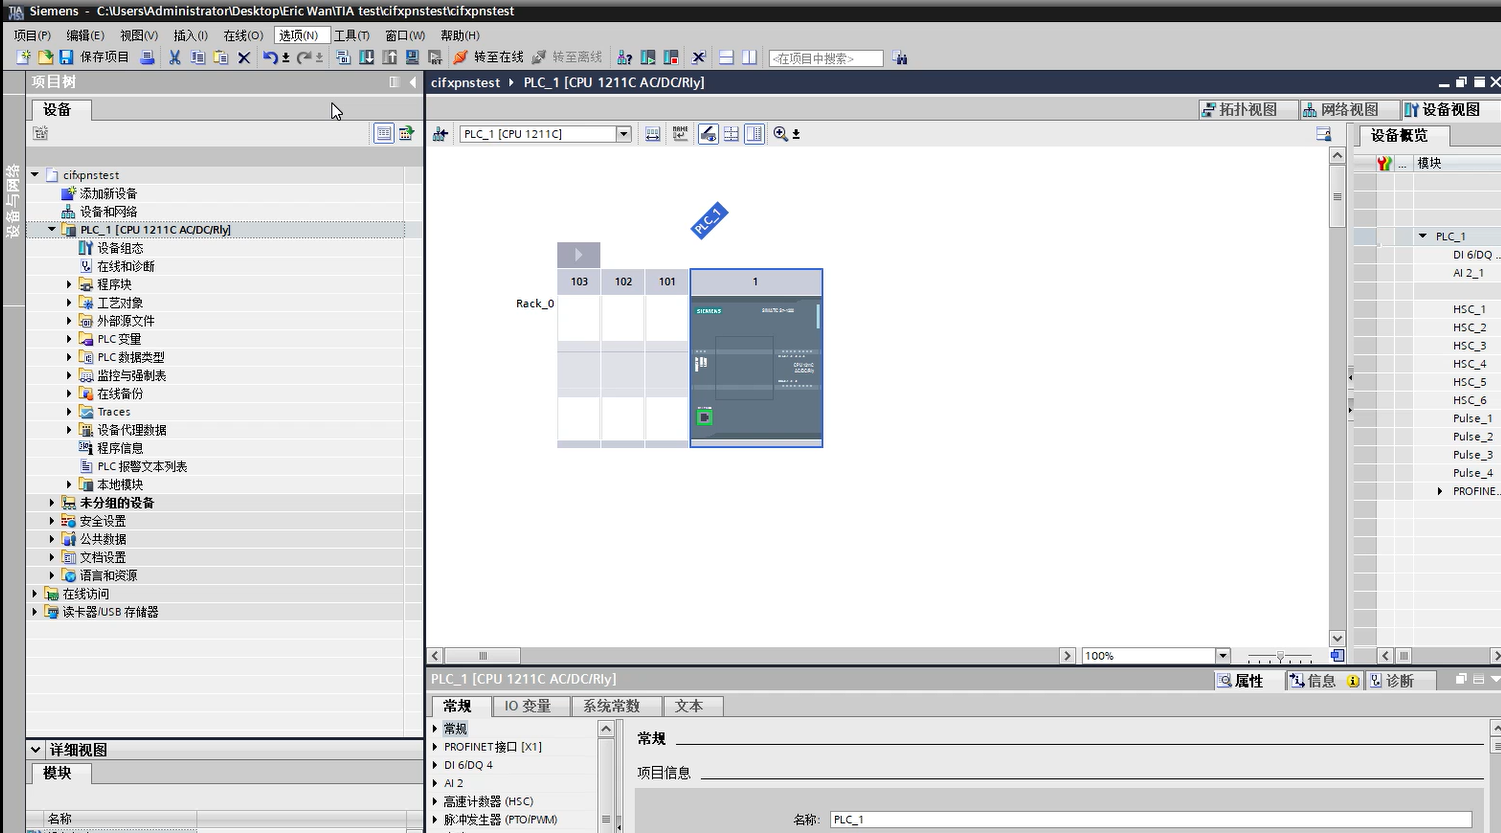Click the zoom slider in device view

1280,657
